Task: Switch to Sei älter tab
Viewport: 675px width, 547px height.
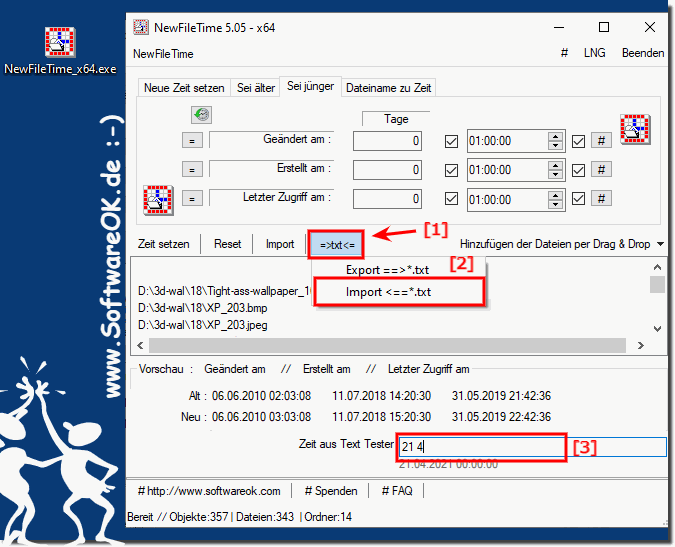Action: pos(256,88)
